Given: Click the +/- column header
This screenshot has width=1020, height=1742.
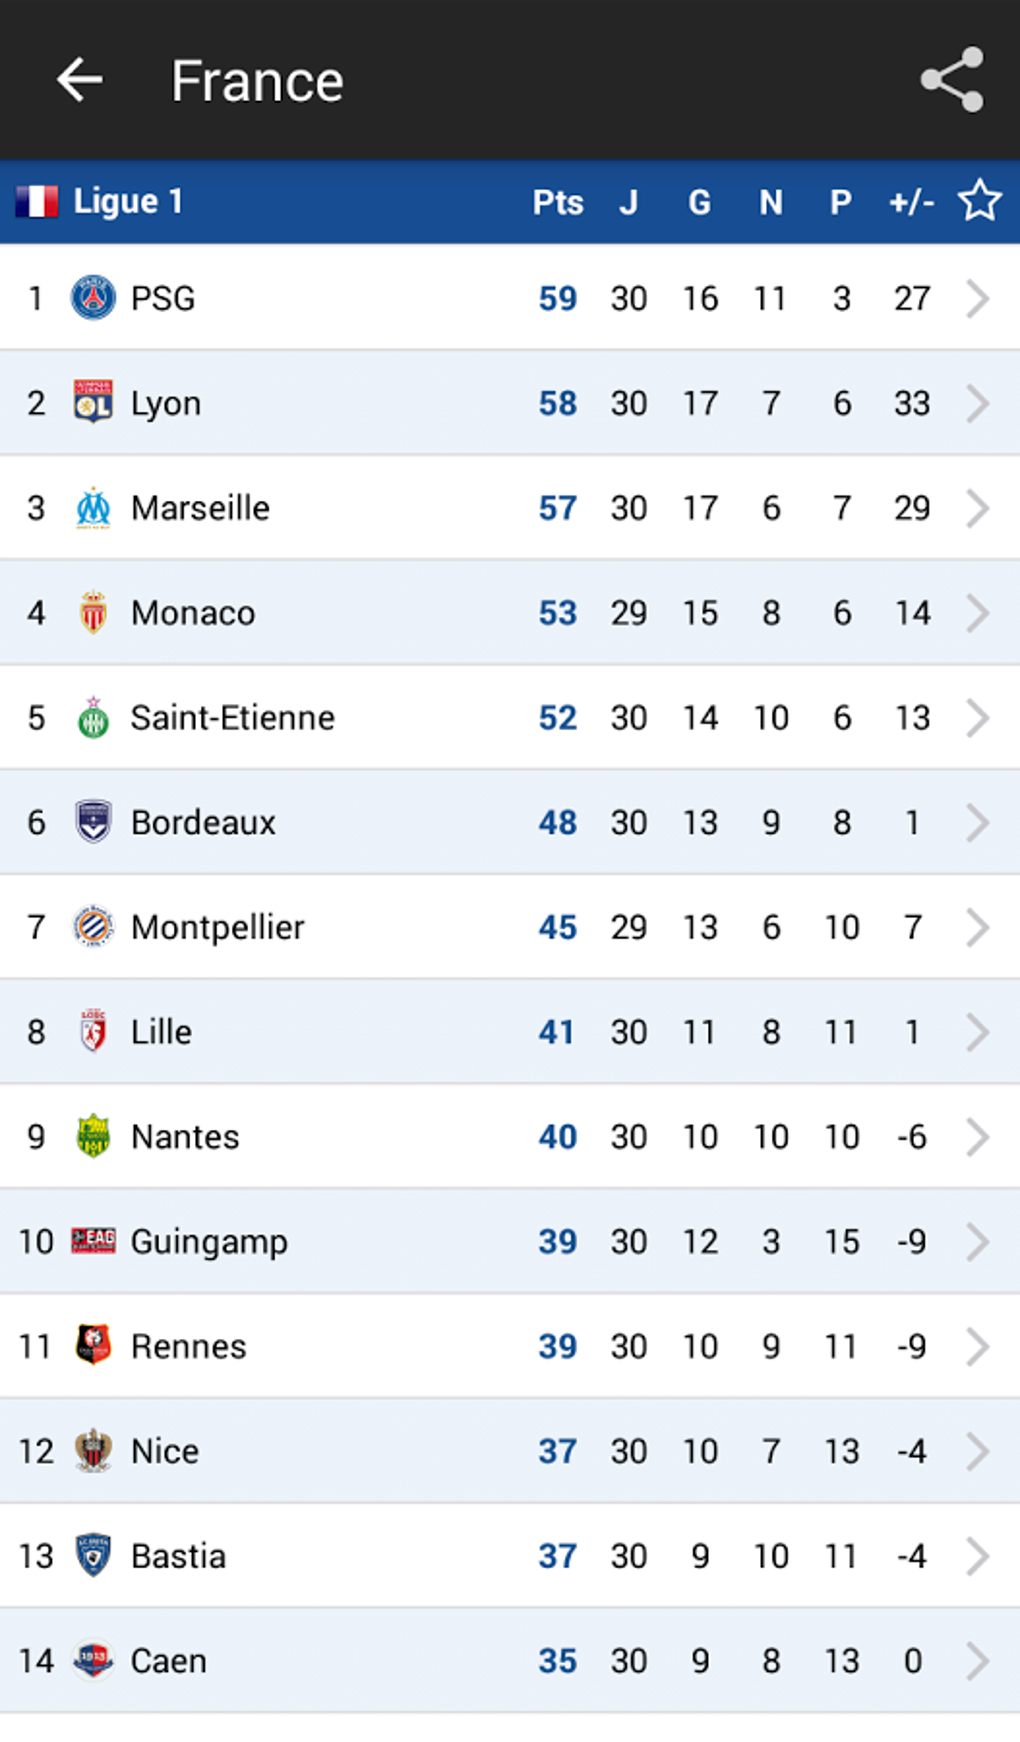Looking at the screenshot, I should coord(911,203).
